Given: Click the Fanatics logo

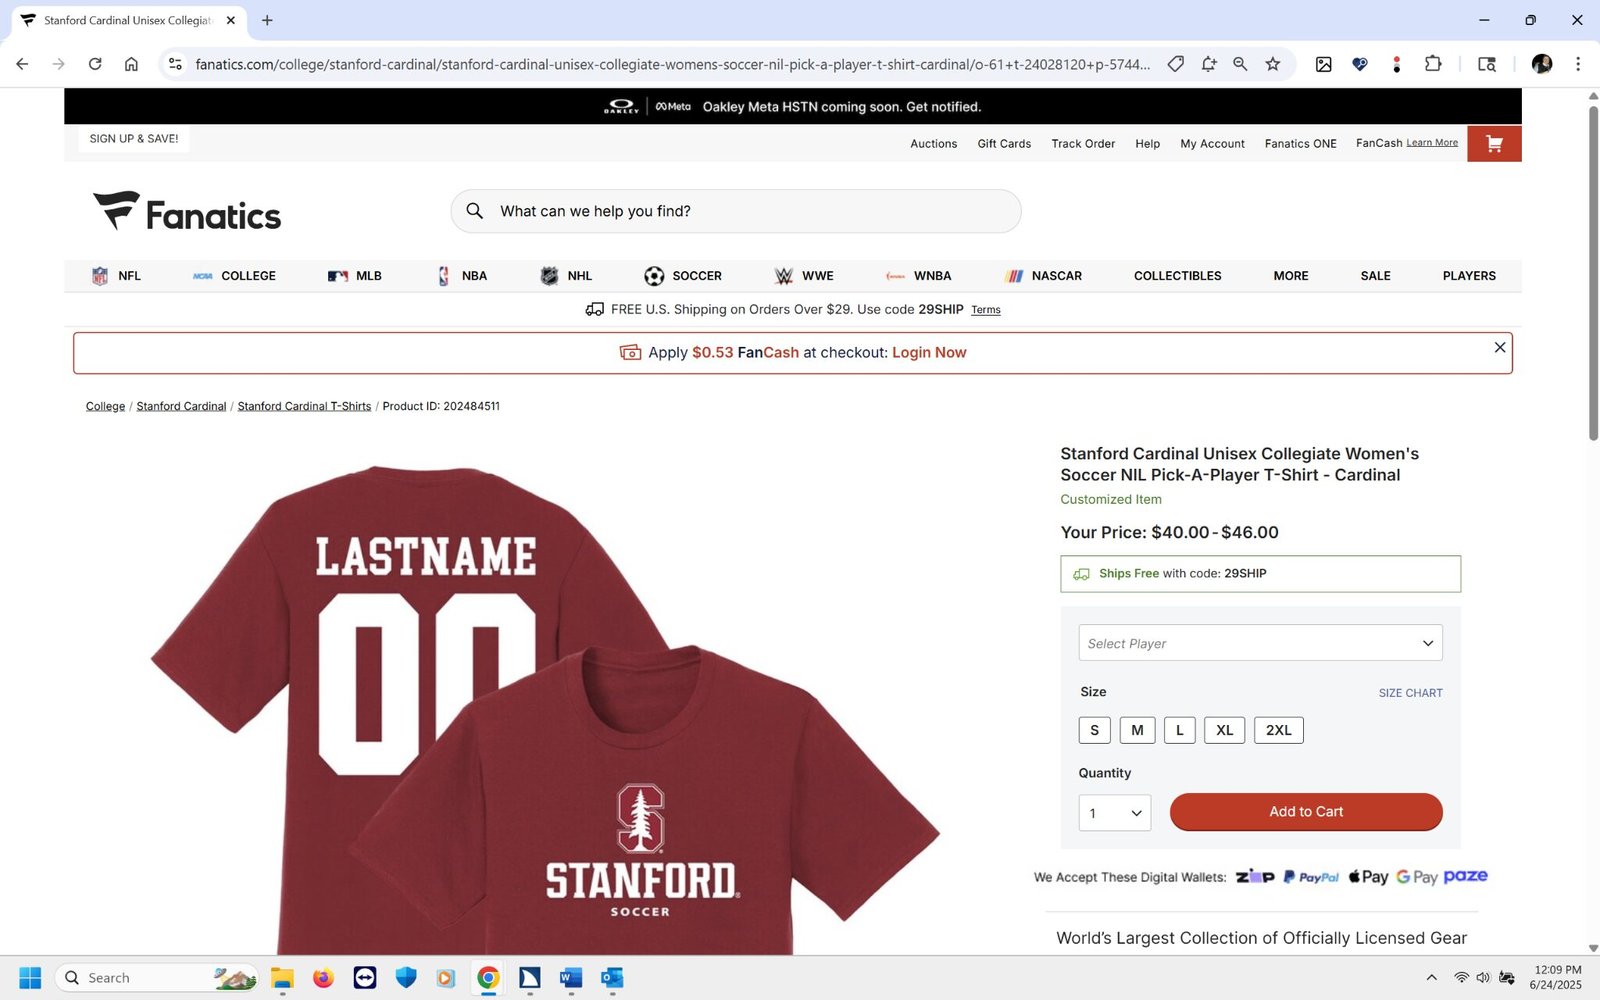Looking at the screenshot, I should click(187, 212).
